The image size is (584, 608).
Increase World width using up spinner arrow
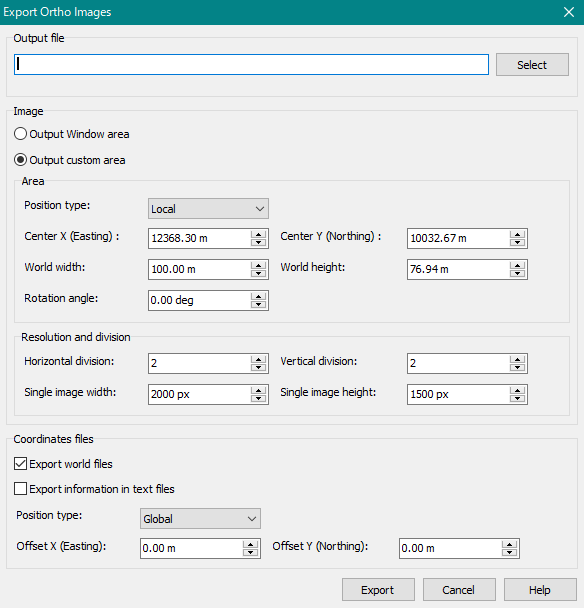[258, 265]
